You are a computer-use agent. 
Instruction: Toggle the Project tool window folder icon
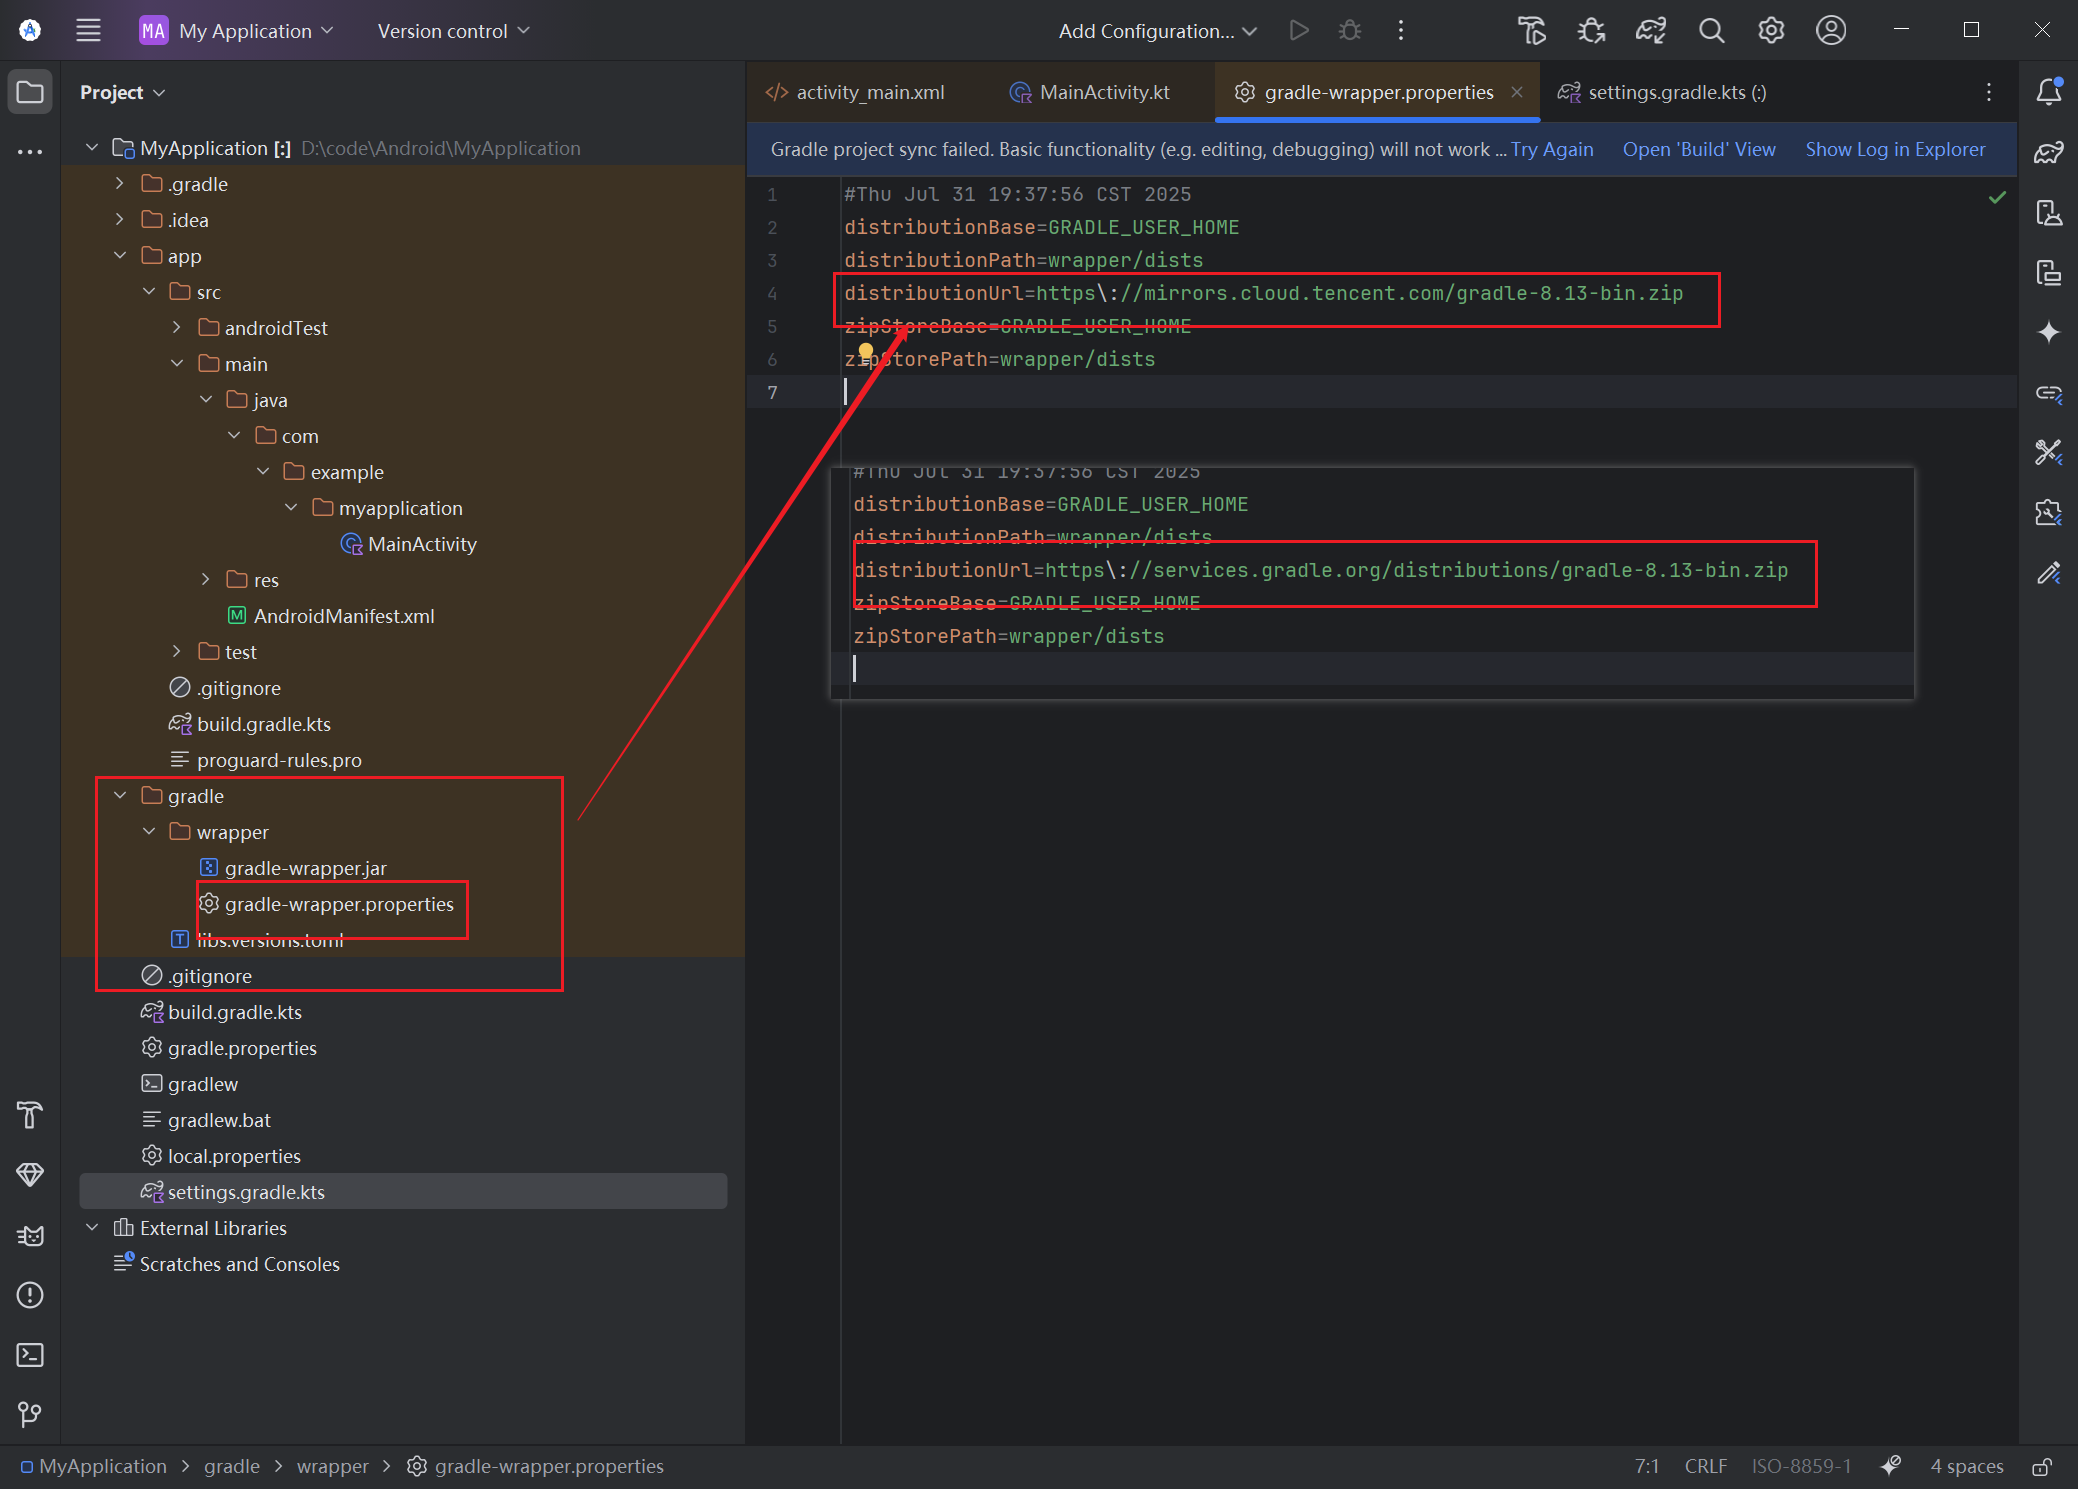point(30,92)
